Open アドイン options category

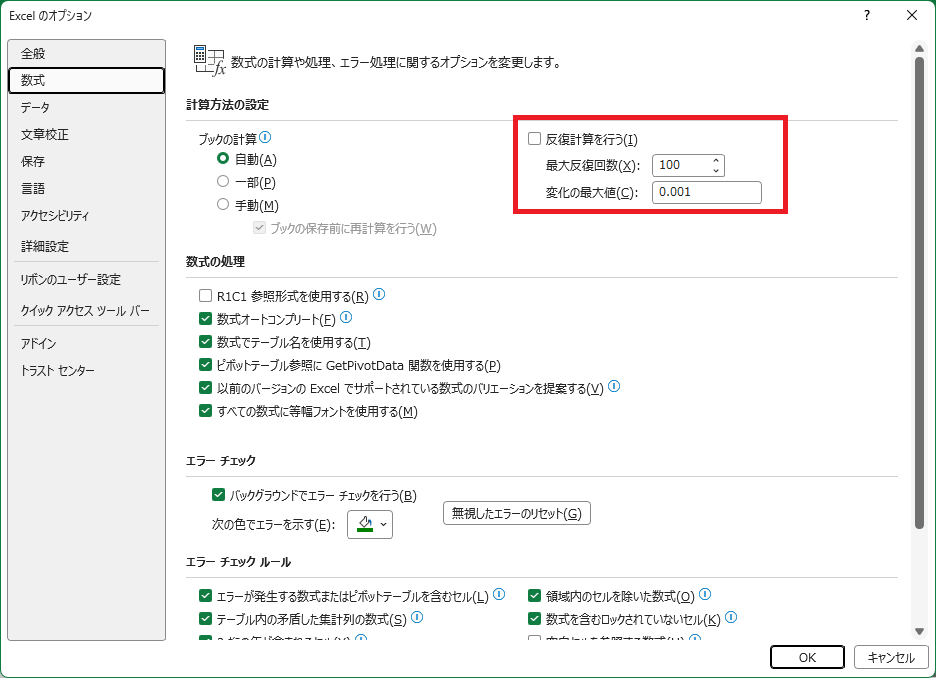[x=87, y=343]
